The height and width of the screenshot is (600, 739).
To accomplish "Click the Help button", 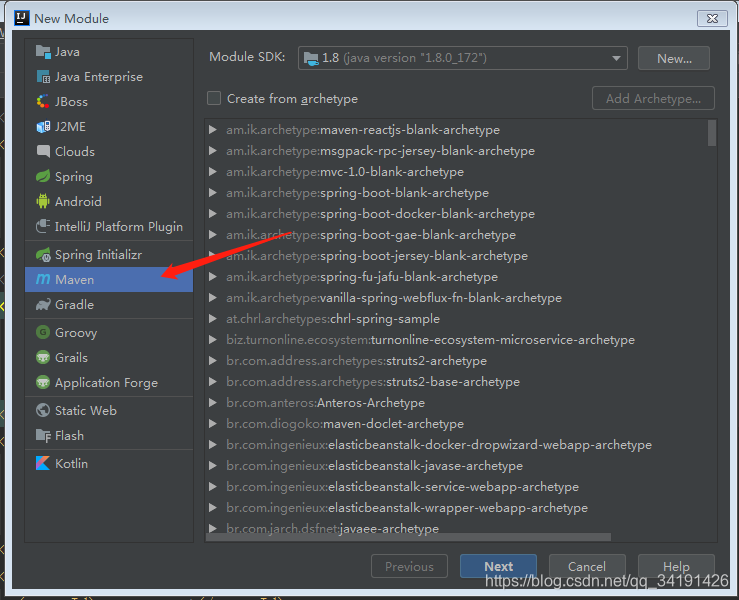I will [x=676, y=566].
